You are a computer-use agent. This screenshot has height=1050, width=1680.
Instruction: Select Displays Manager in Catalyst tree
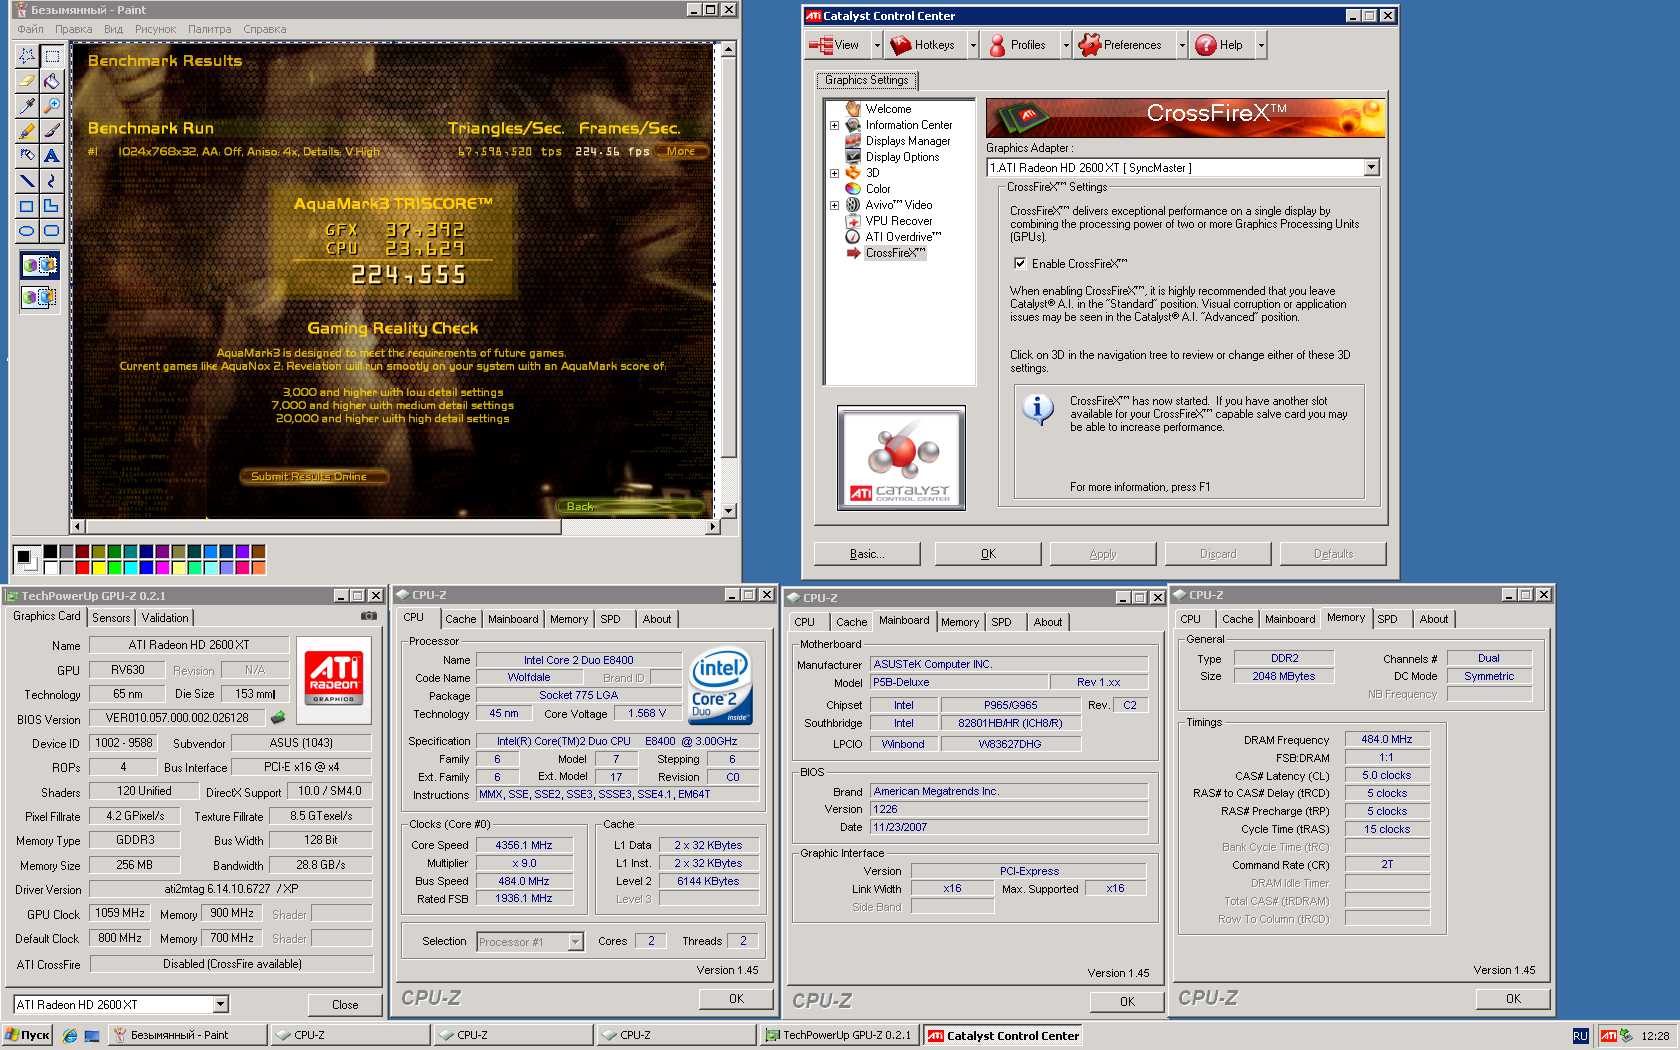pyautogui.click(x=908, y=141)
